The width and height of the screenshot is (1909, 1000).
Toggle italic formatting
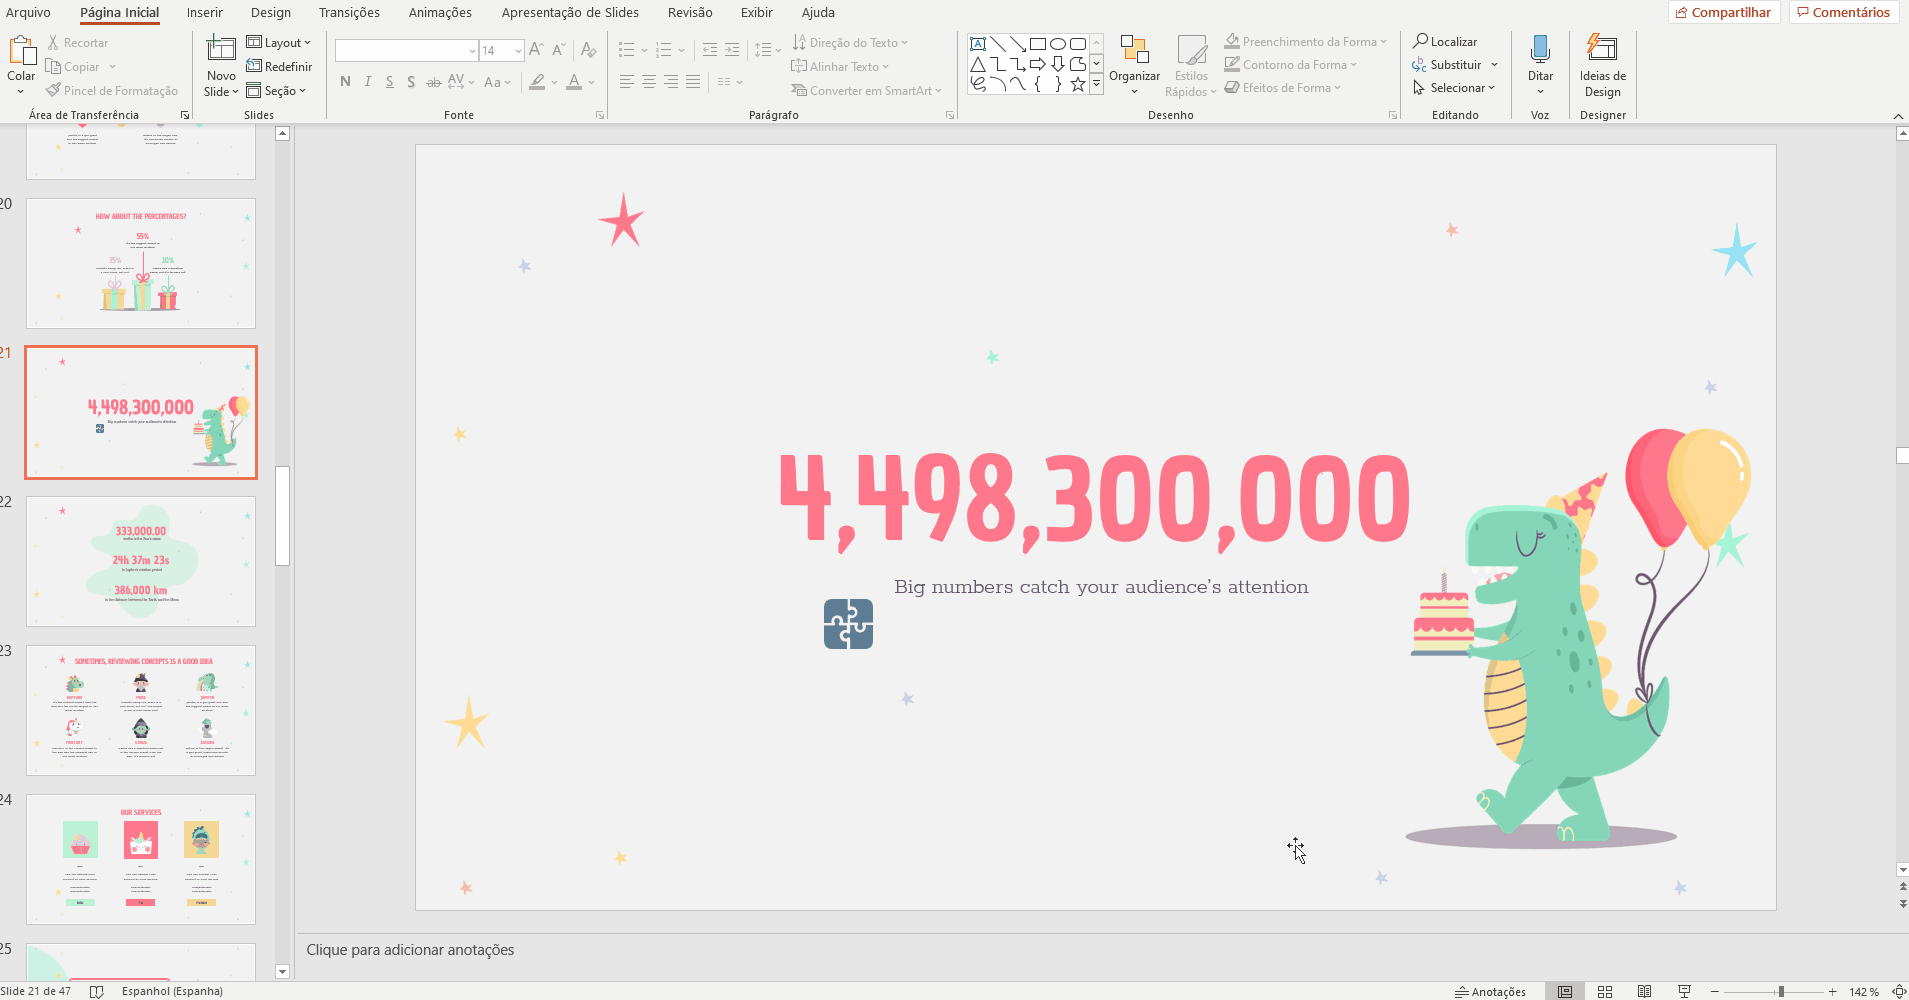tap(368, 82)
